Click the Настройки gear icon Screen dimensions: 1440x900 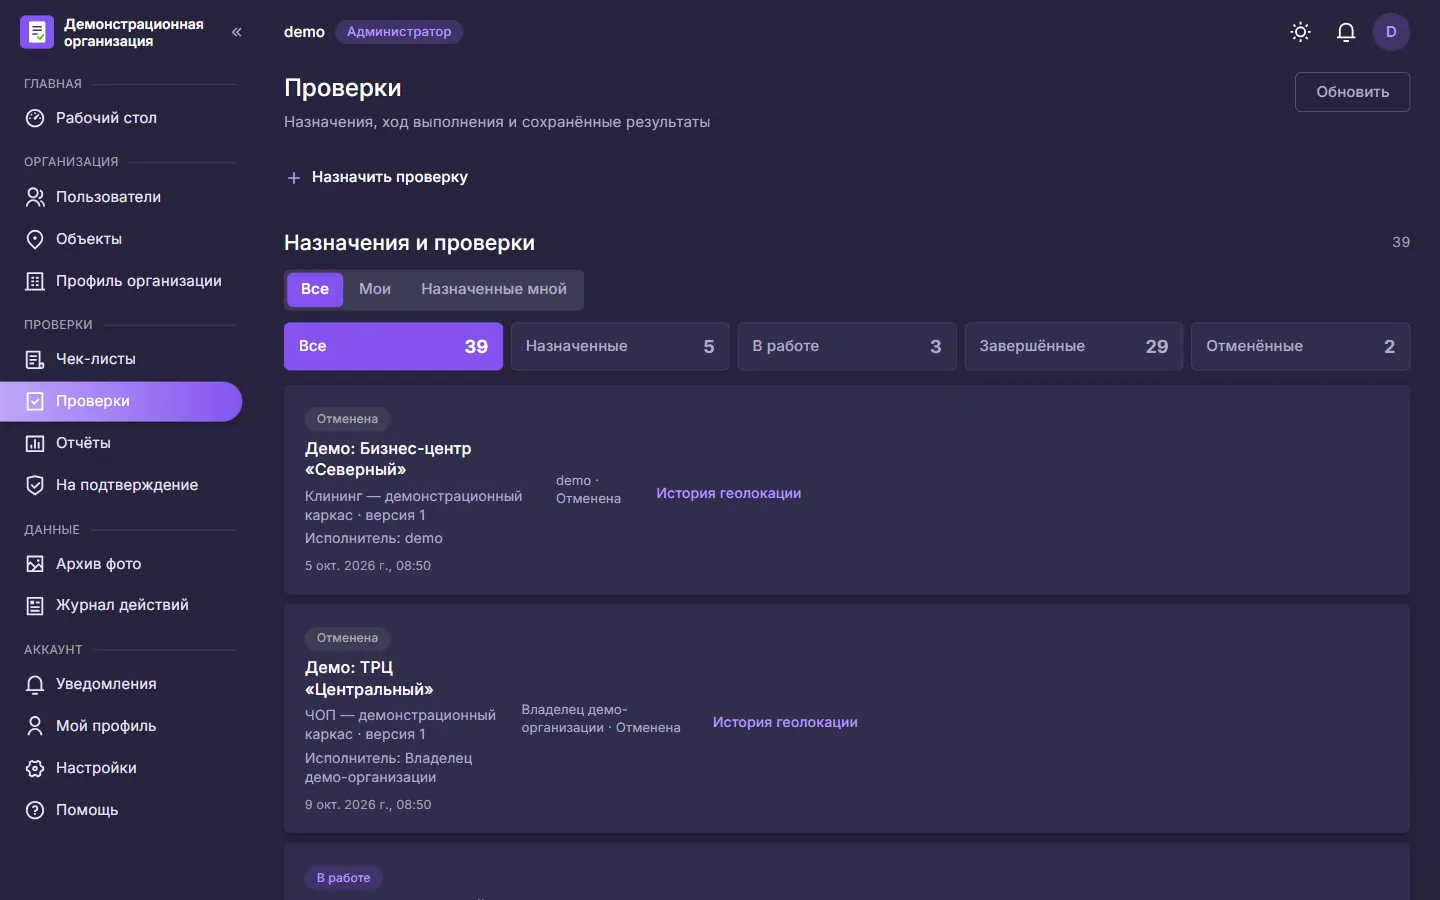tap(35, 768)
